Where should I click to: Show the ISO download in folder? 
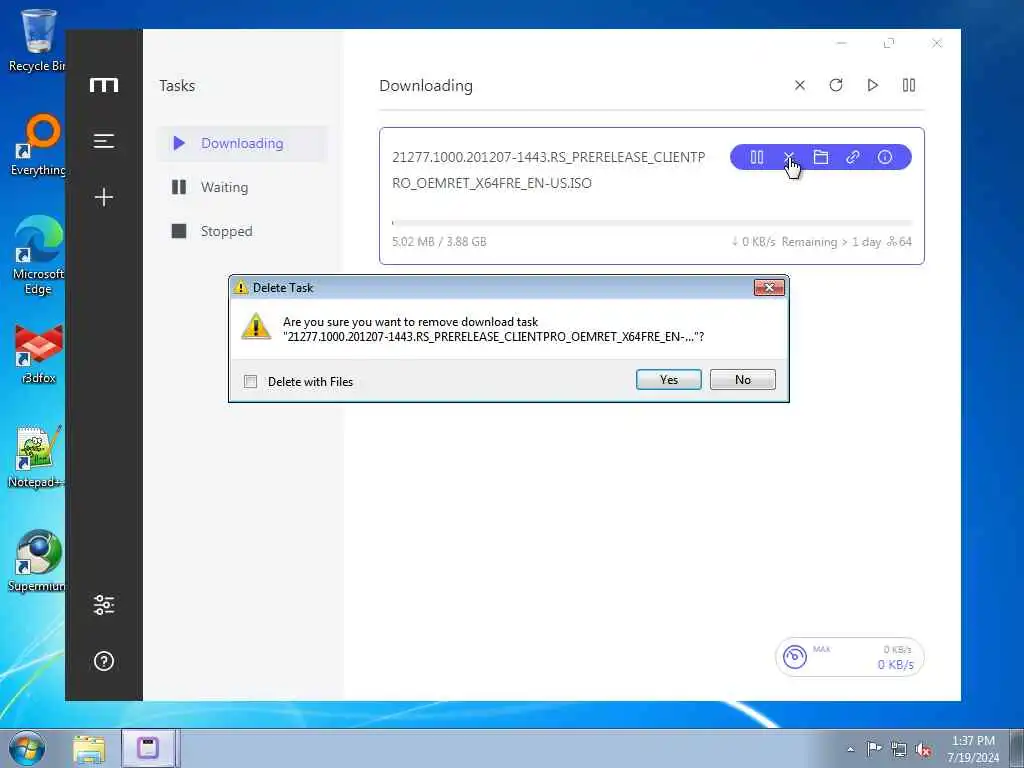pos(821,157)
